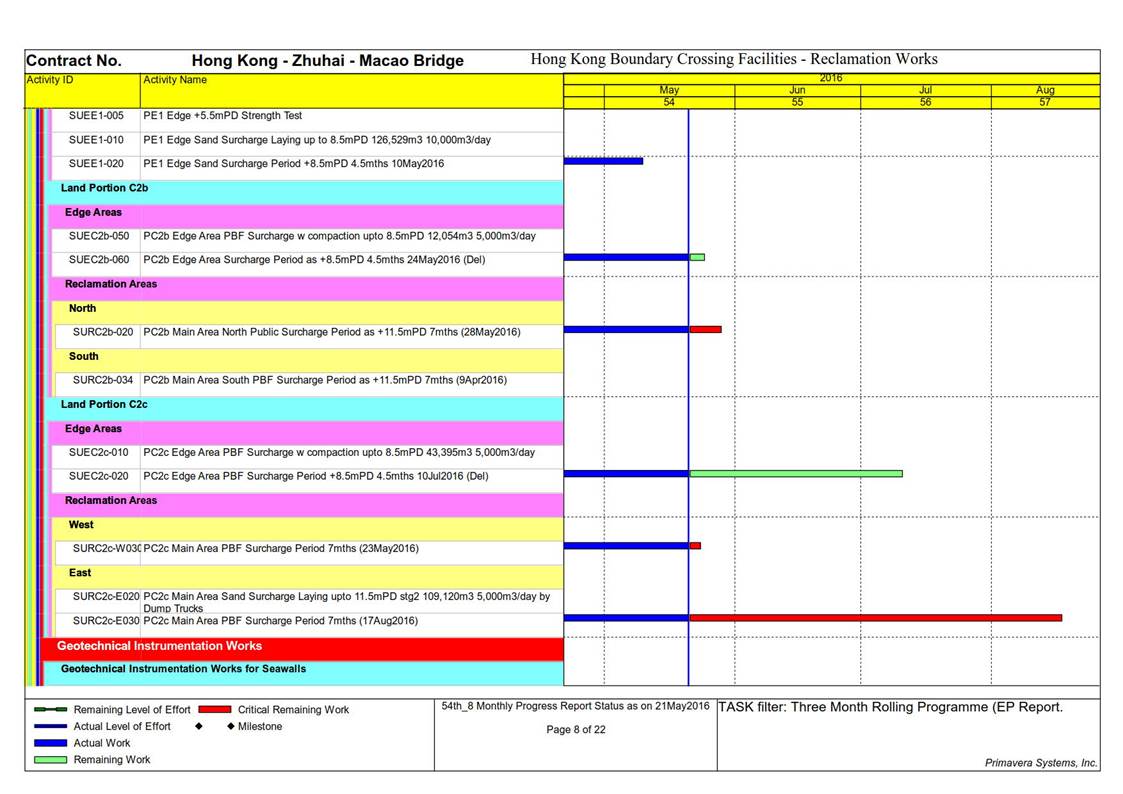Select the Jul month header

click(925, 90)
